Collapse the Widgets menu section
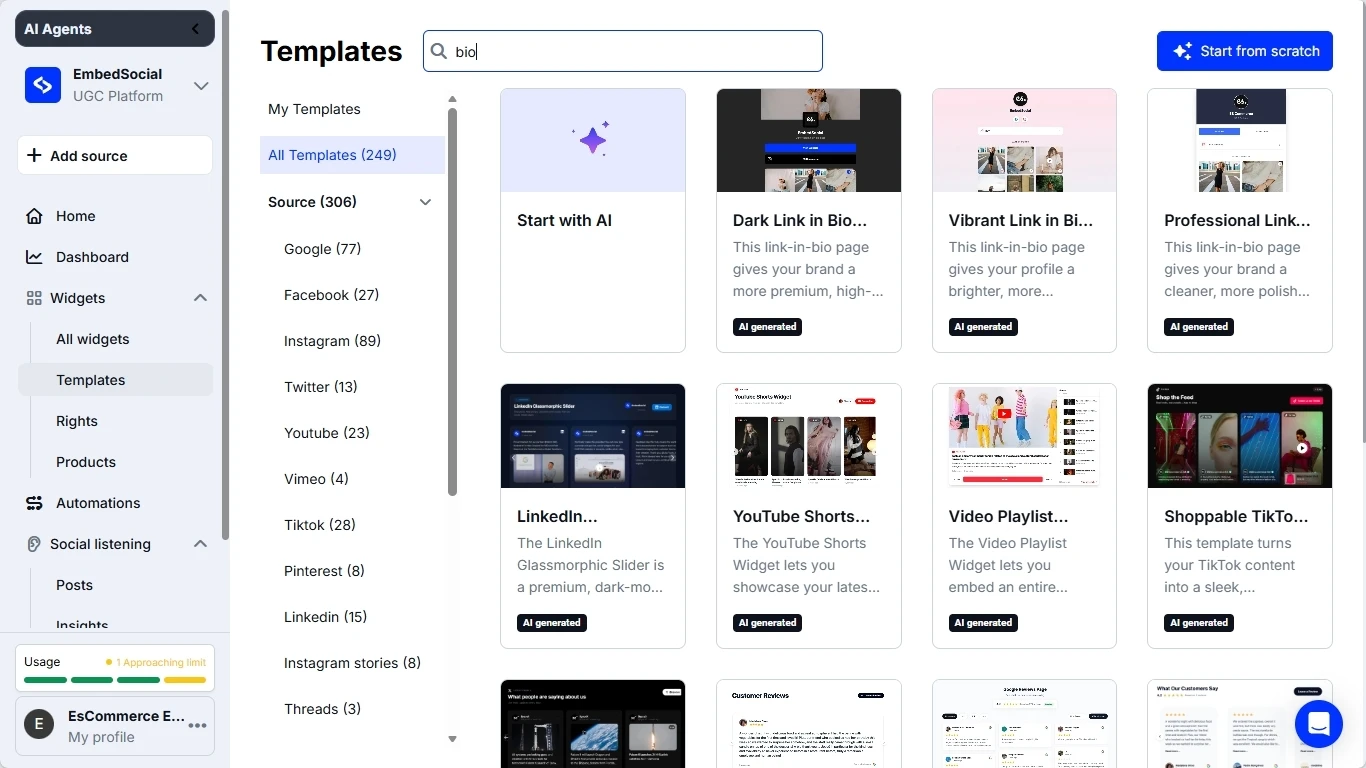Screen dimensions: 1366x768 pyautogui.click(x=200, y=298)
